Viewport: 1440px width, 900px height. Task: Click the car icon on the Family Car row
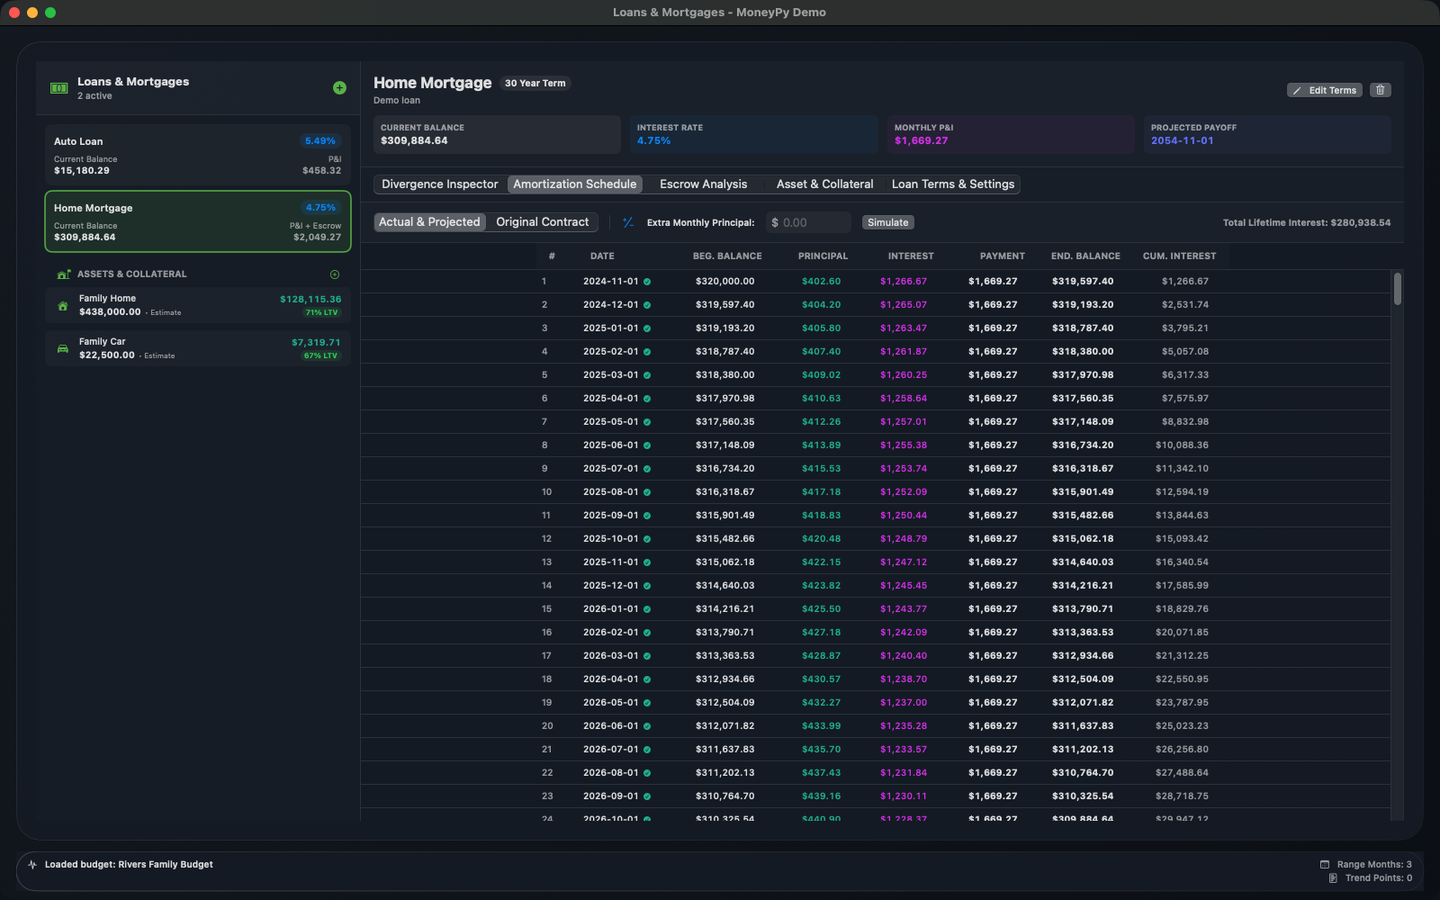tap(63, 349)
